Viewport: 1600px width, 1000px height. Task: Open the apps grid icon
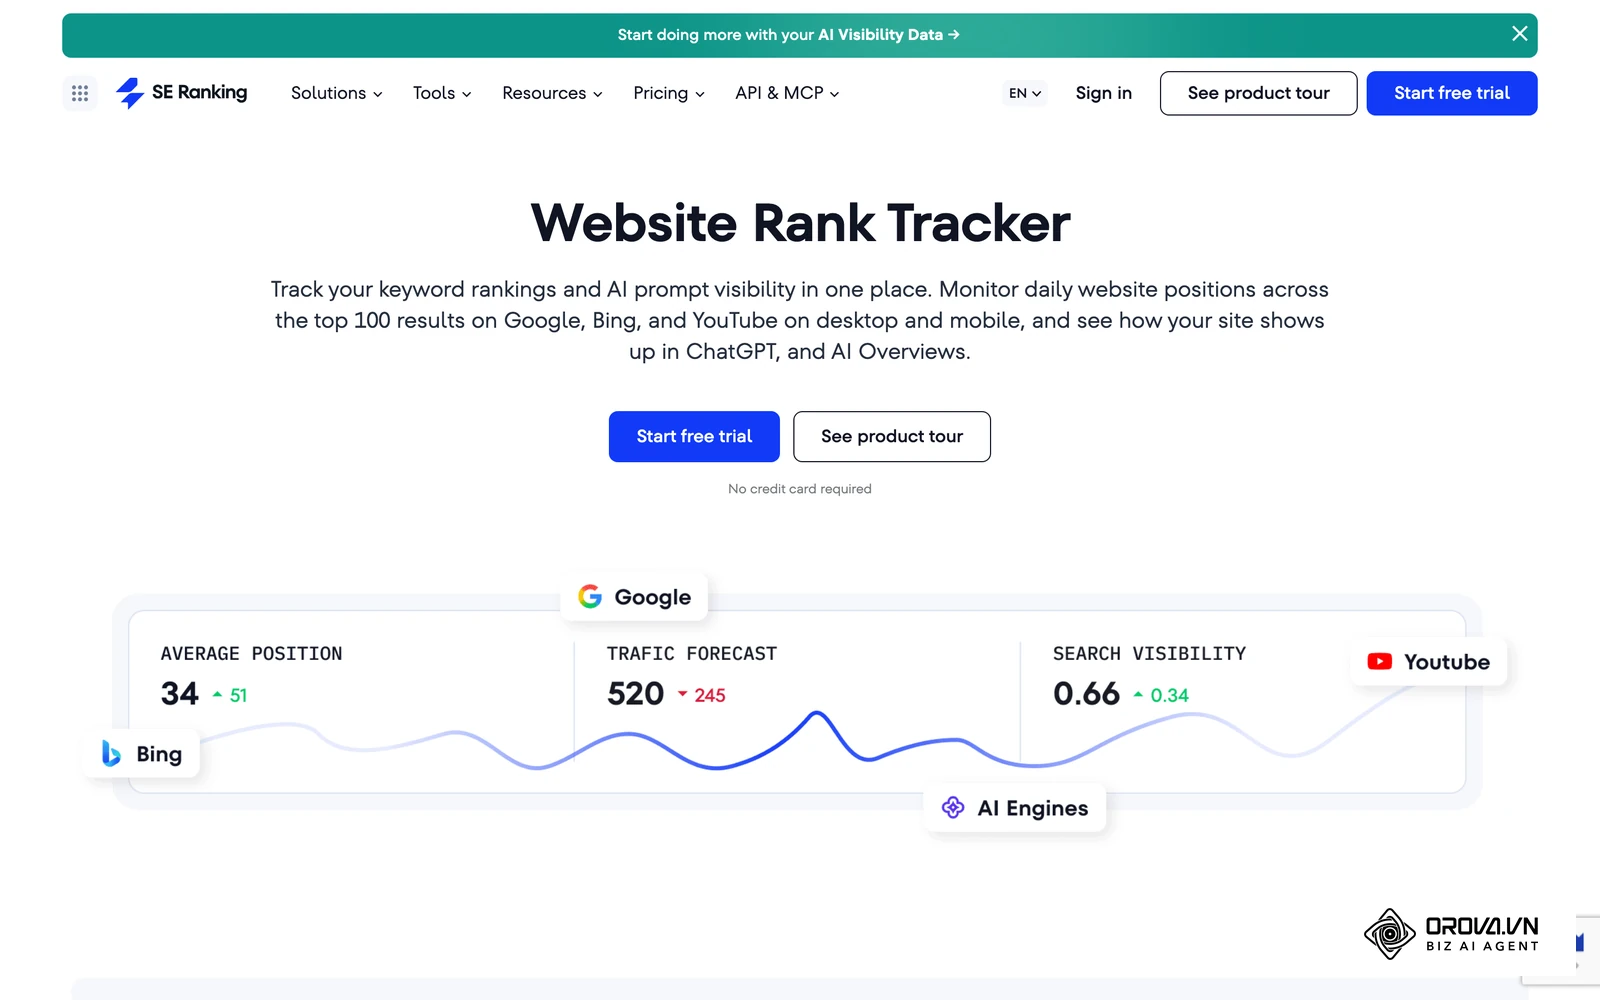(80, 93)
